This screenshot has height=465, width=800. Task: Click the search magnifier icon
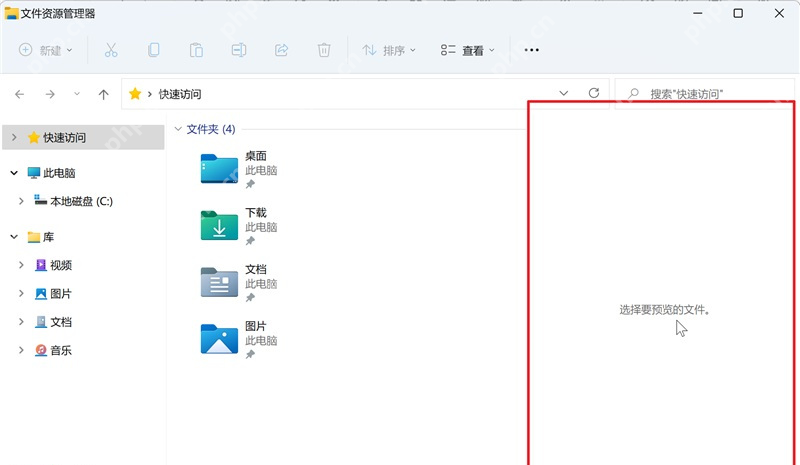tap(633, 93)
